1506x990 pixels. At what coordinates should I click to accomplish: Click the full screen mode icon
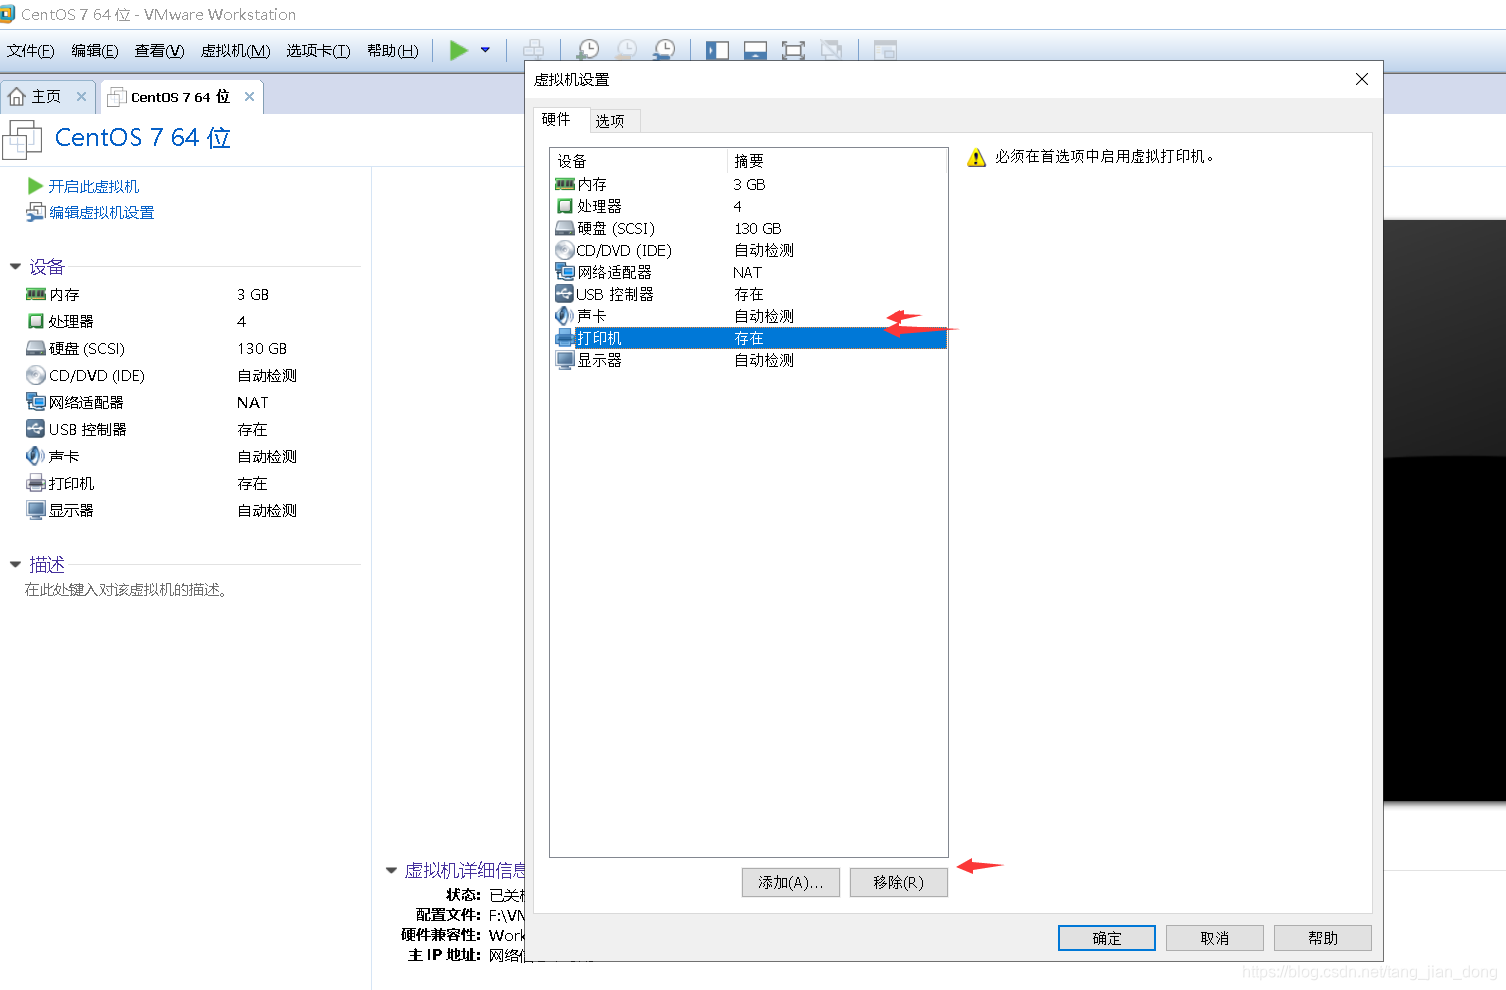(793, 50)
